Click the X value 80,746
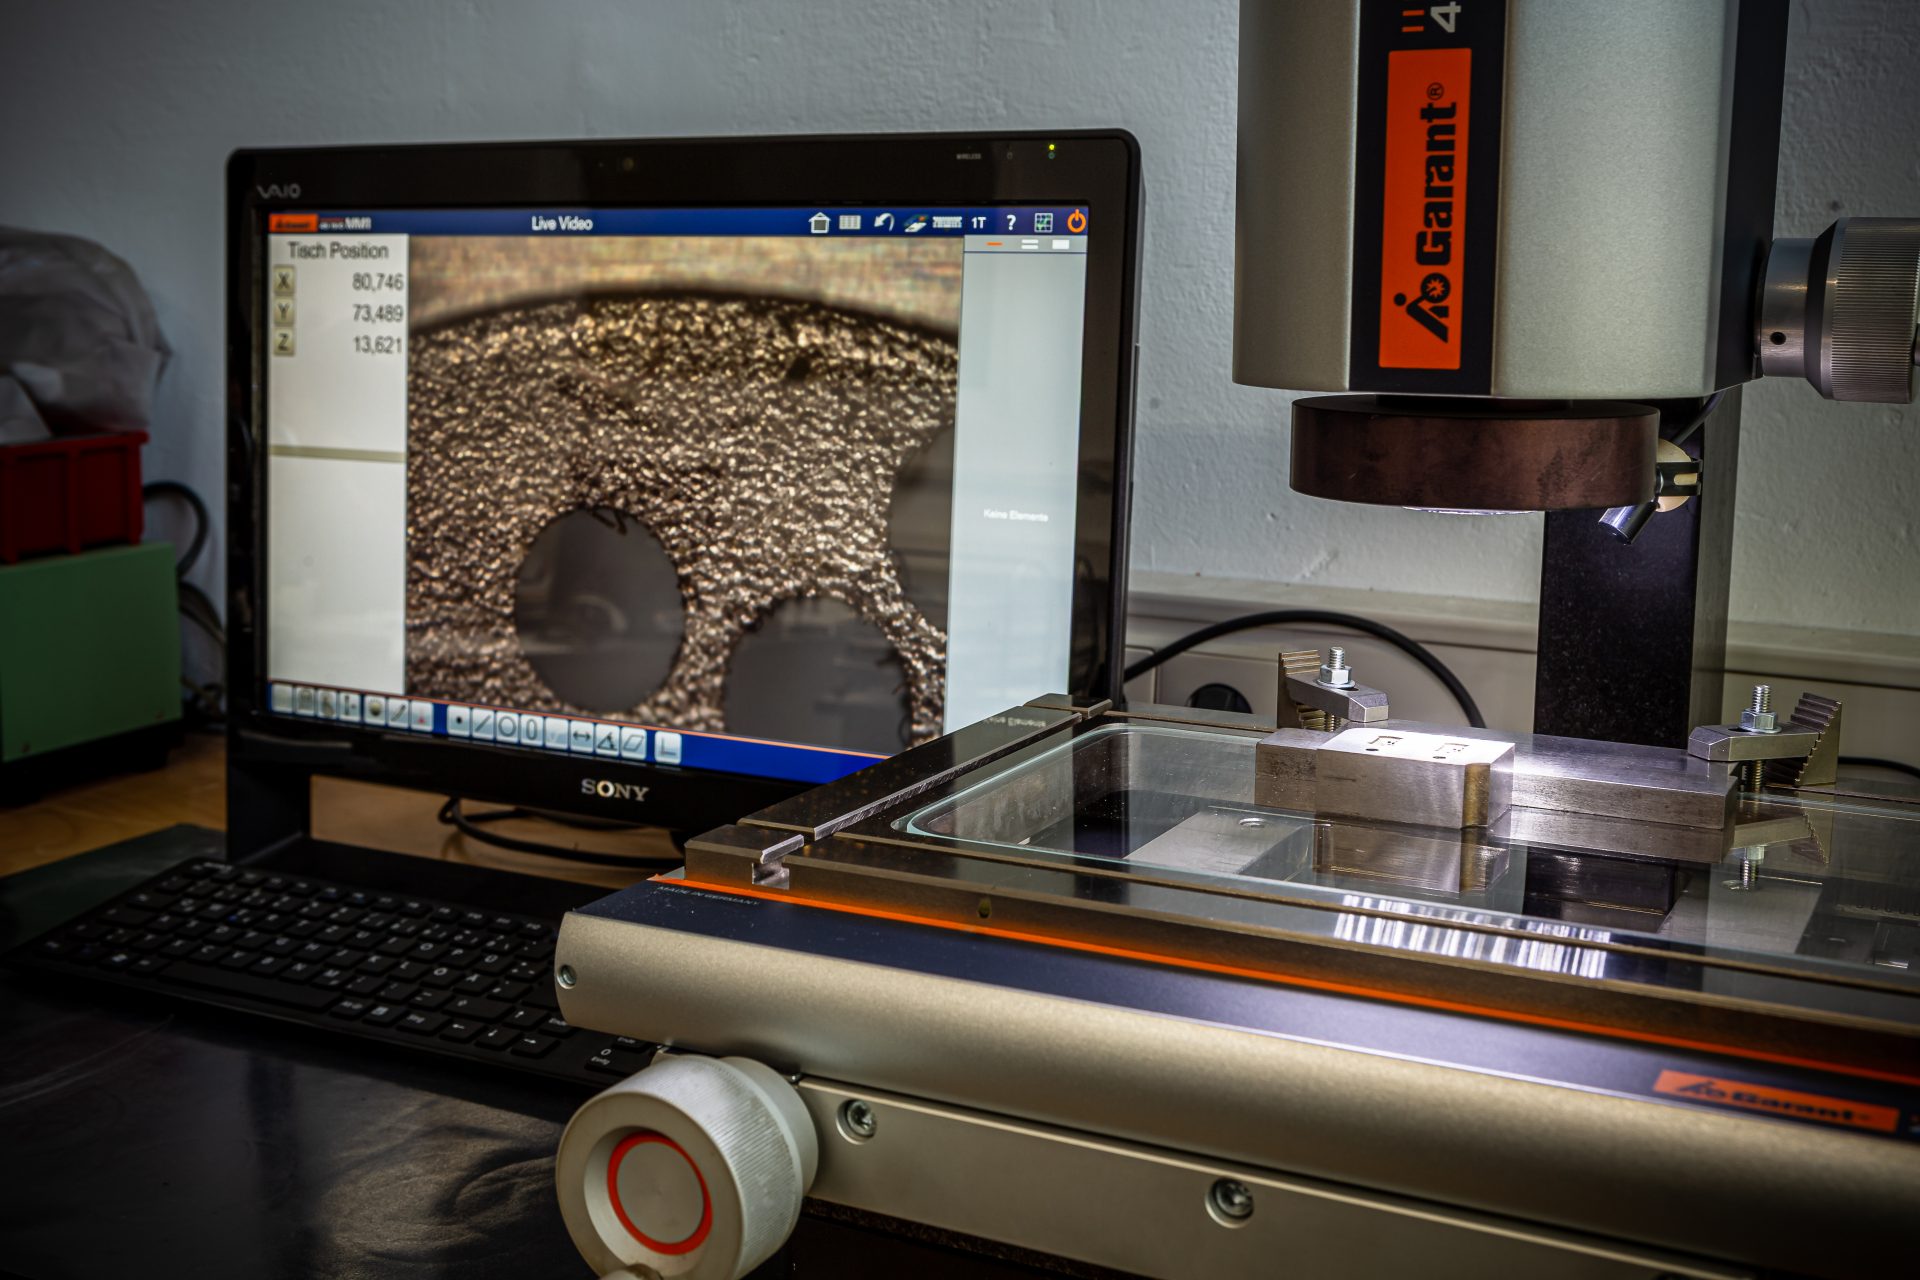Image resolution: width=1920 pixels, height=1280 pixels. [x=377, y=283]
